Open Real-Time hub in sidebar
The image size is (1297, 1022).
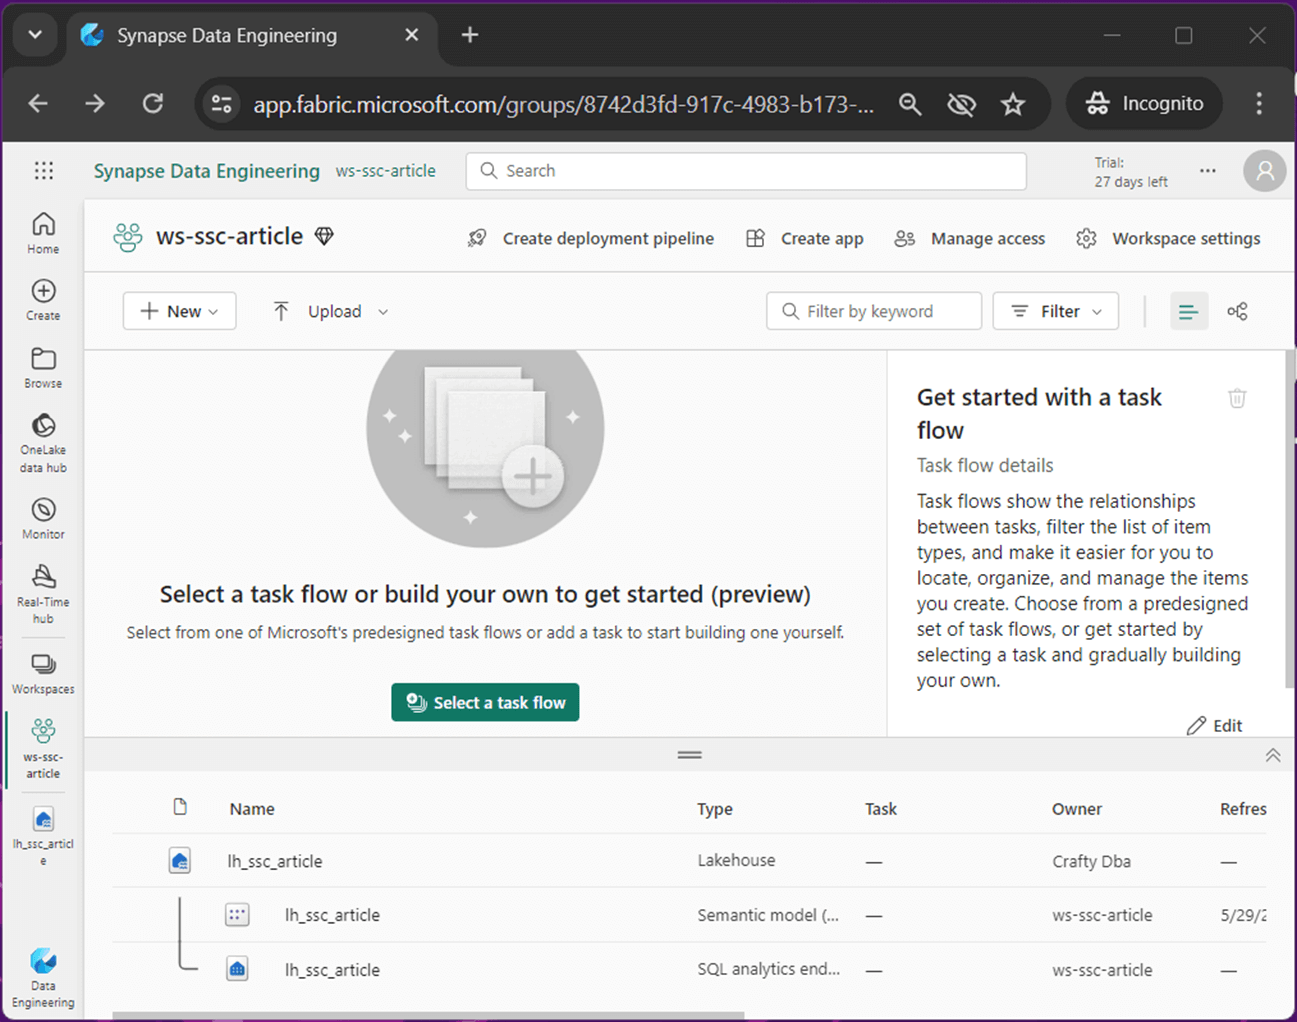[43, 592]
